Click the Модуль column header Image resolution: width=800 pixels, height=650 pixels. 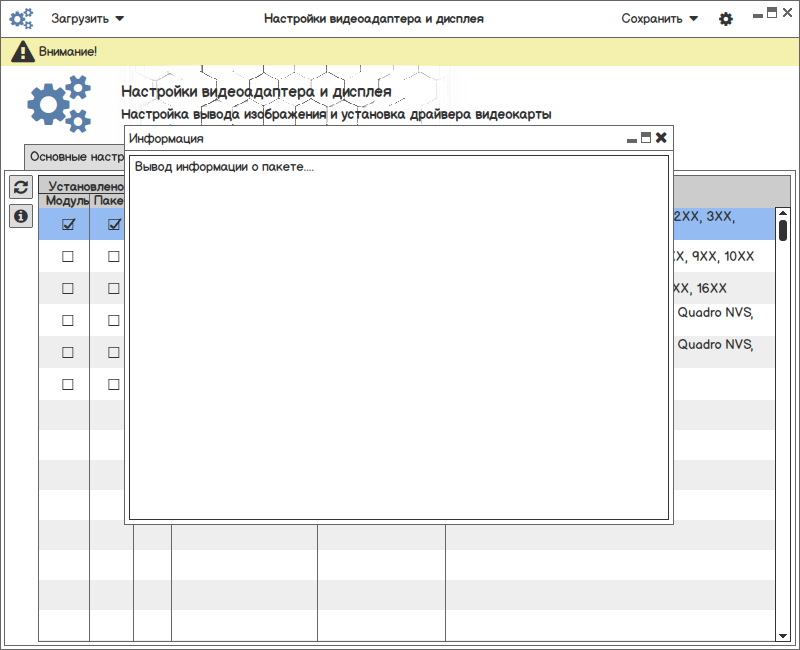pyautogui.click(x=66, y=201)
